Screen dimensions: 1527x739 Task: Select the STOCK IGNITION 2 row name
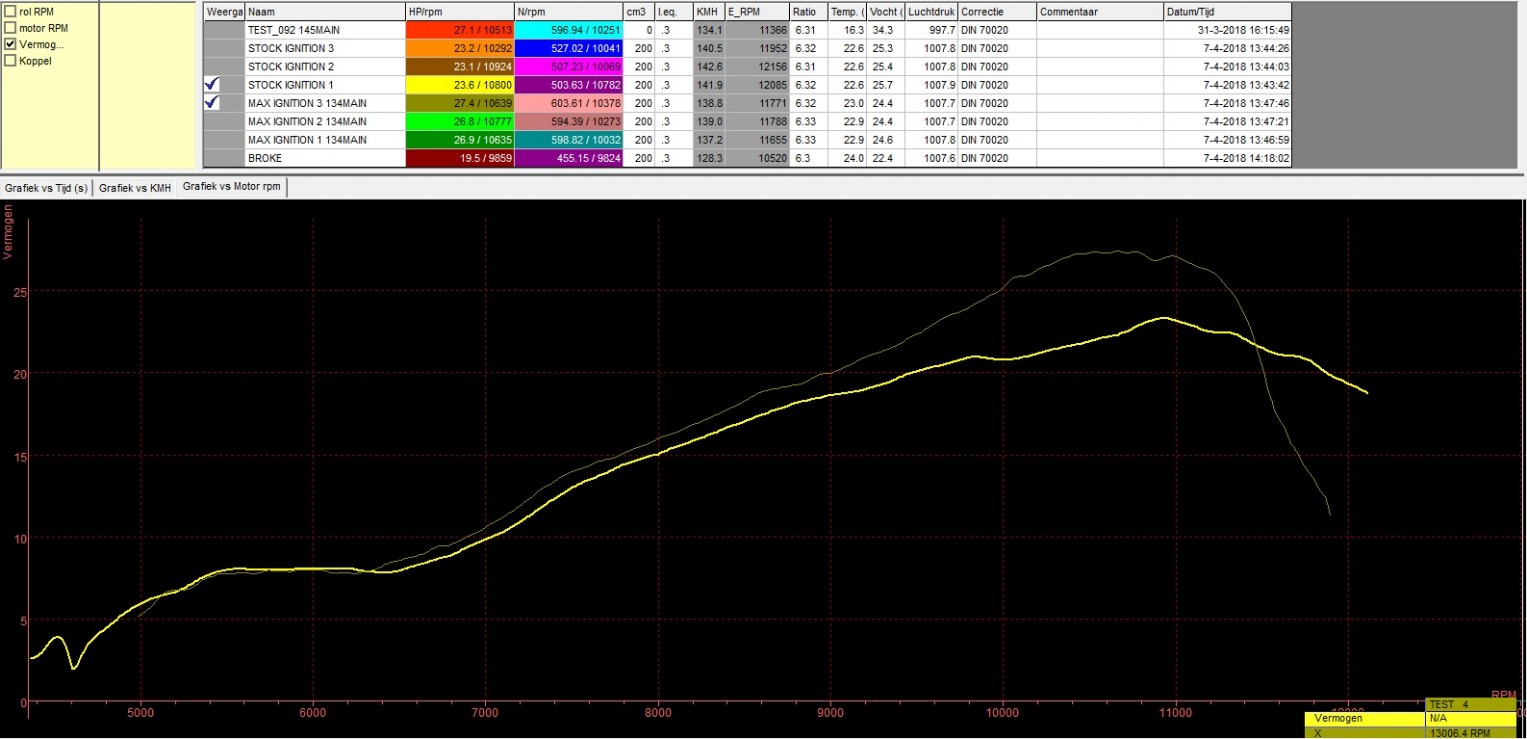[325, 66]
